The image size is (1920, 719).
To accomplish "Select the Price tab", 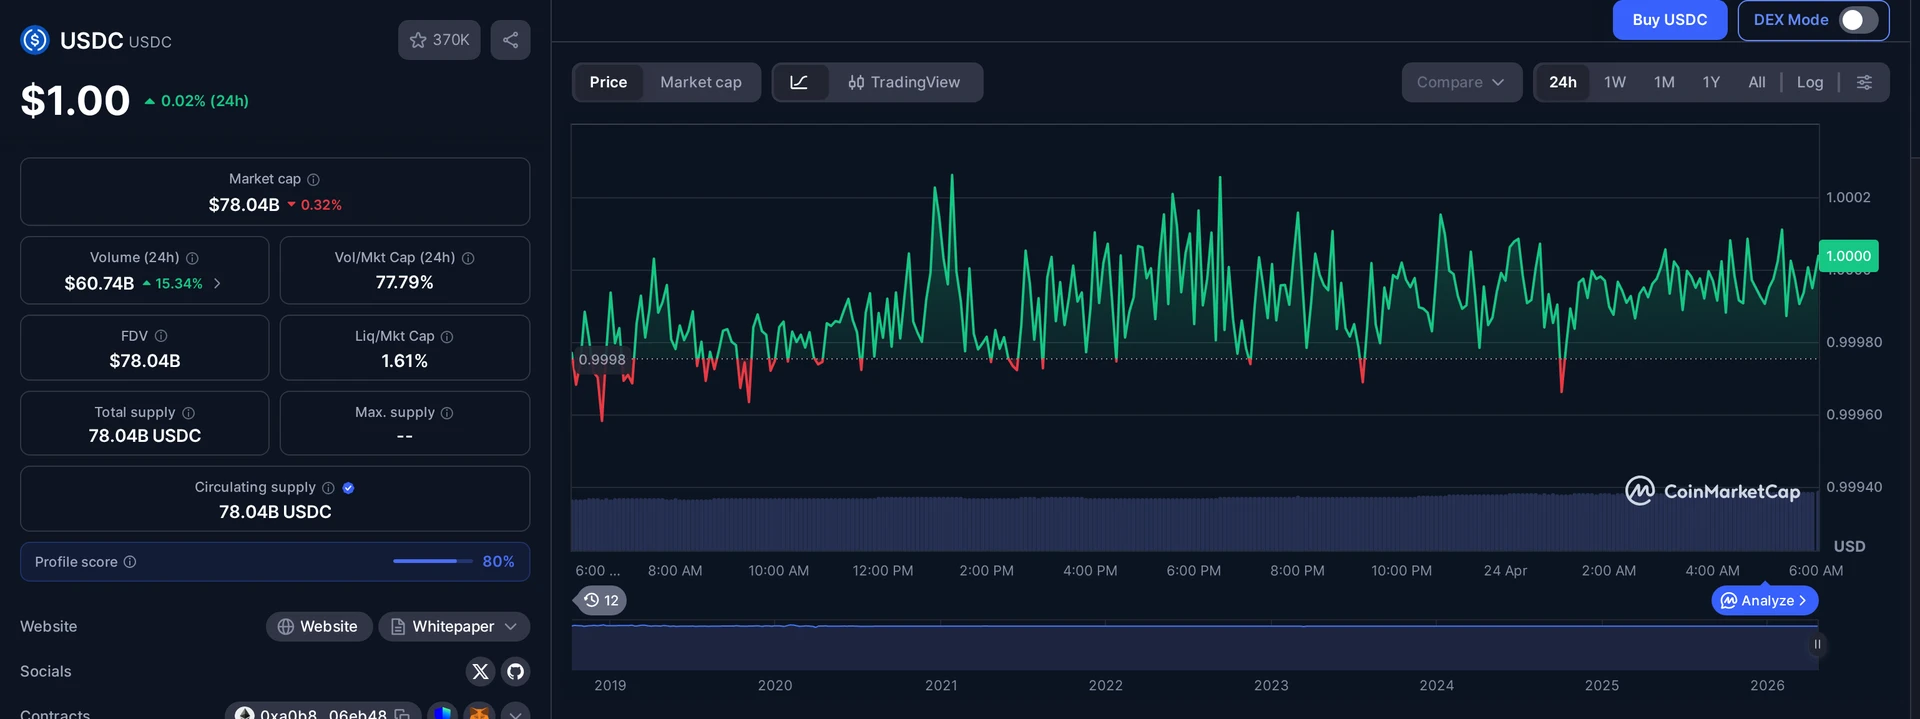I will click(x=608, y=82).
